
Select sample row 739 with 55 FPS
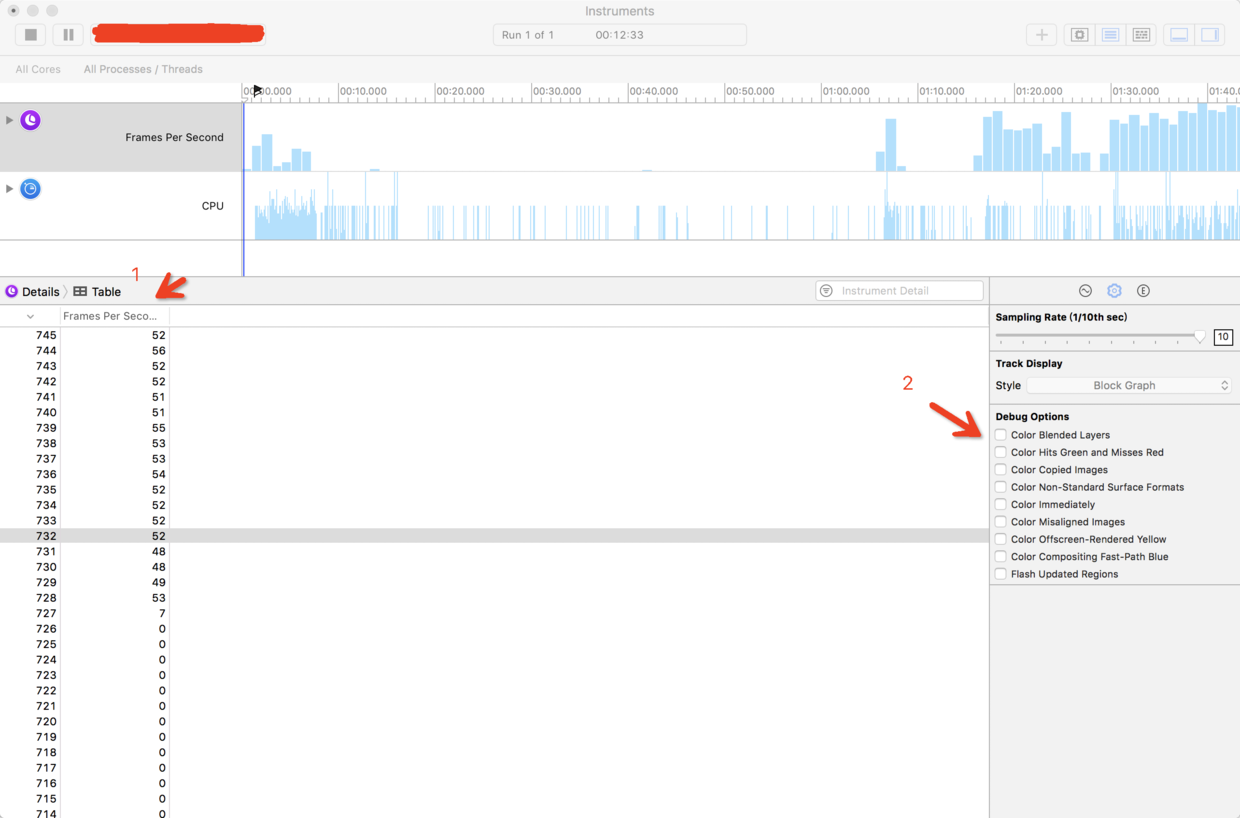[494, 428]
